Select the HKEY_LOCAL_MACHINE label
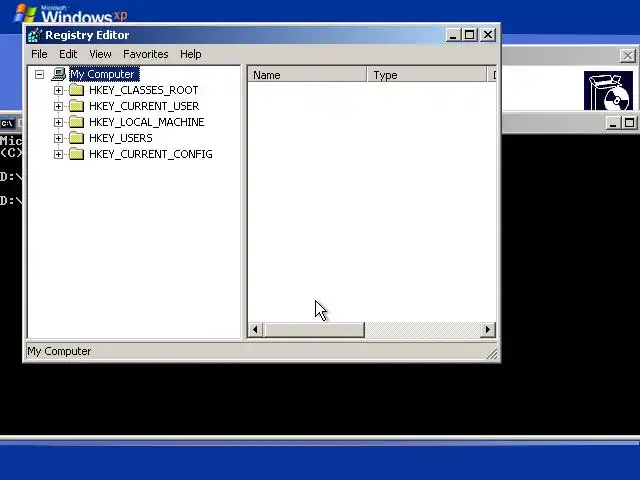This screenshot has width=640, height=480. (x=147, y=122)
